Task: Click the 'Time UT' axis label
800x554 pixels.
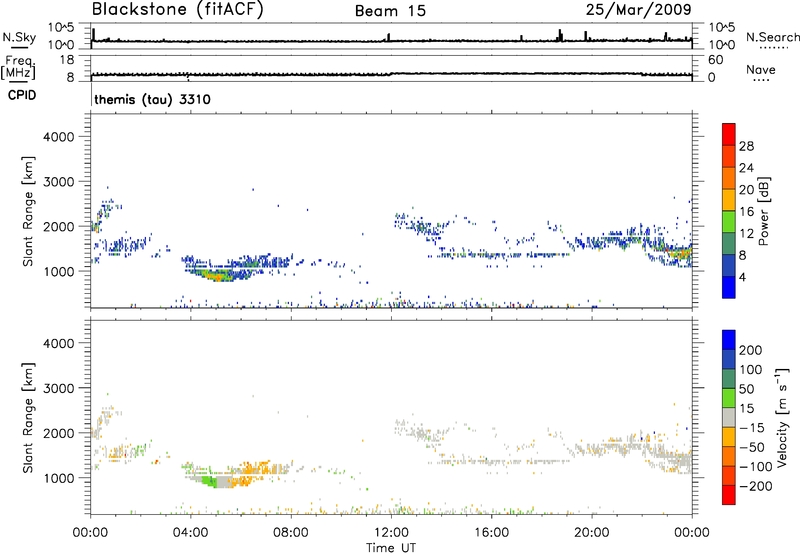Action: click(x=391, y=548)
